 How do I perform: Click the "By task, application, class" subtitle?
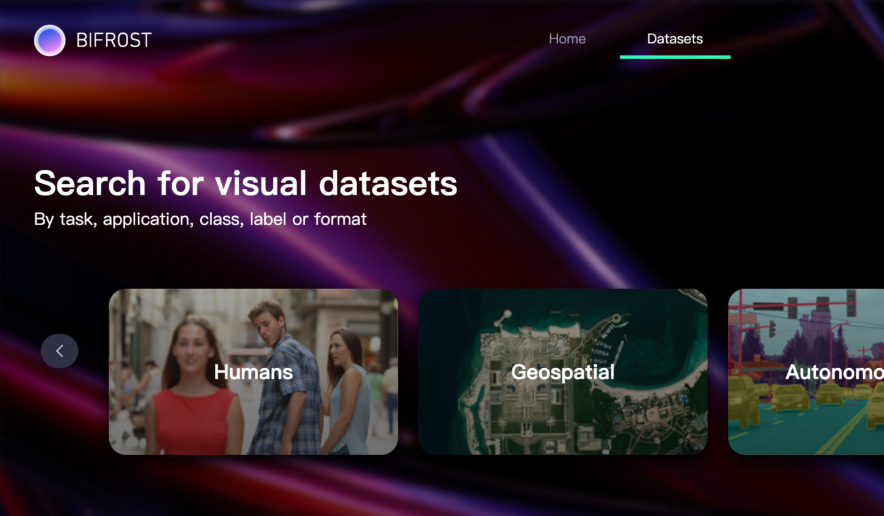point(200,219)
